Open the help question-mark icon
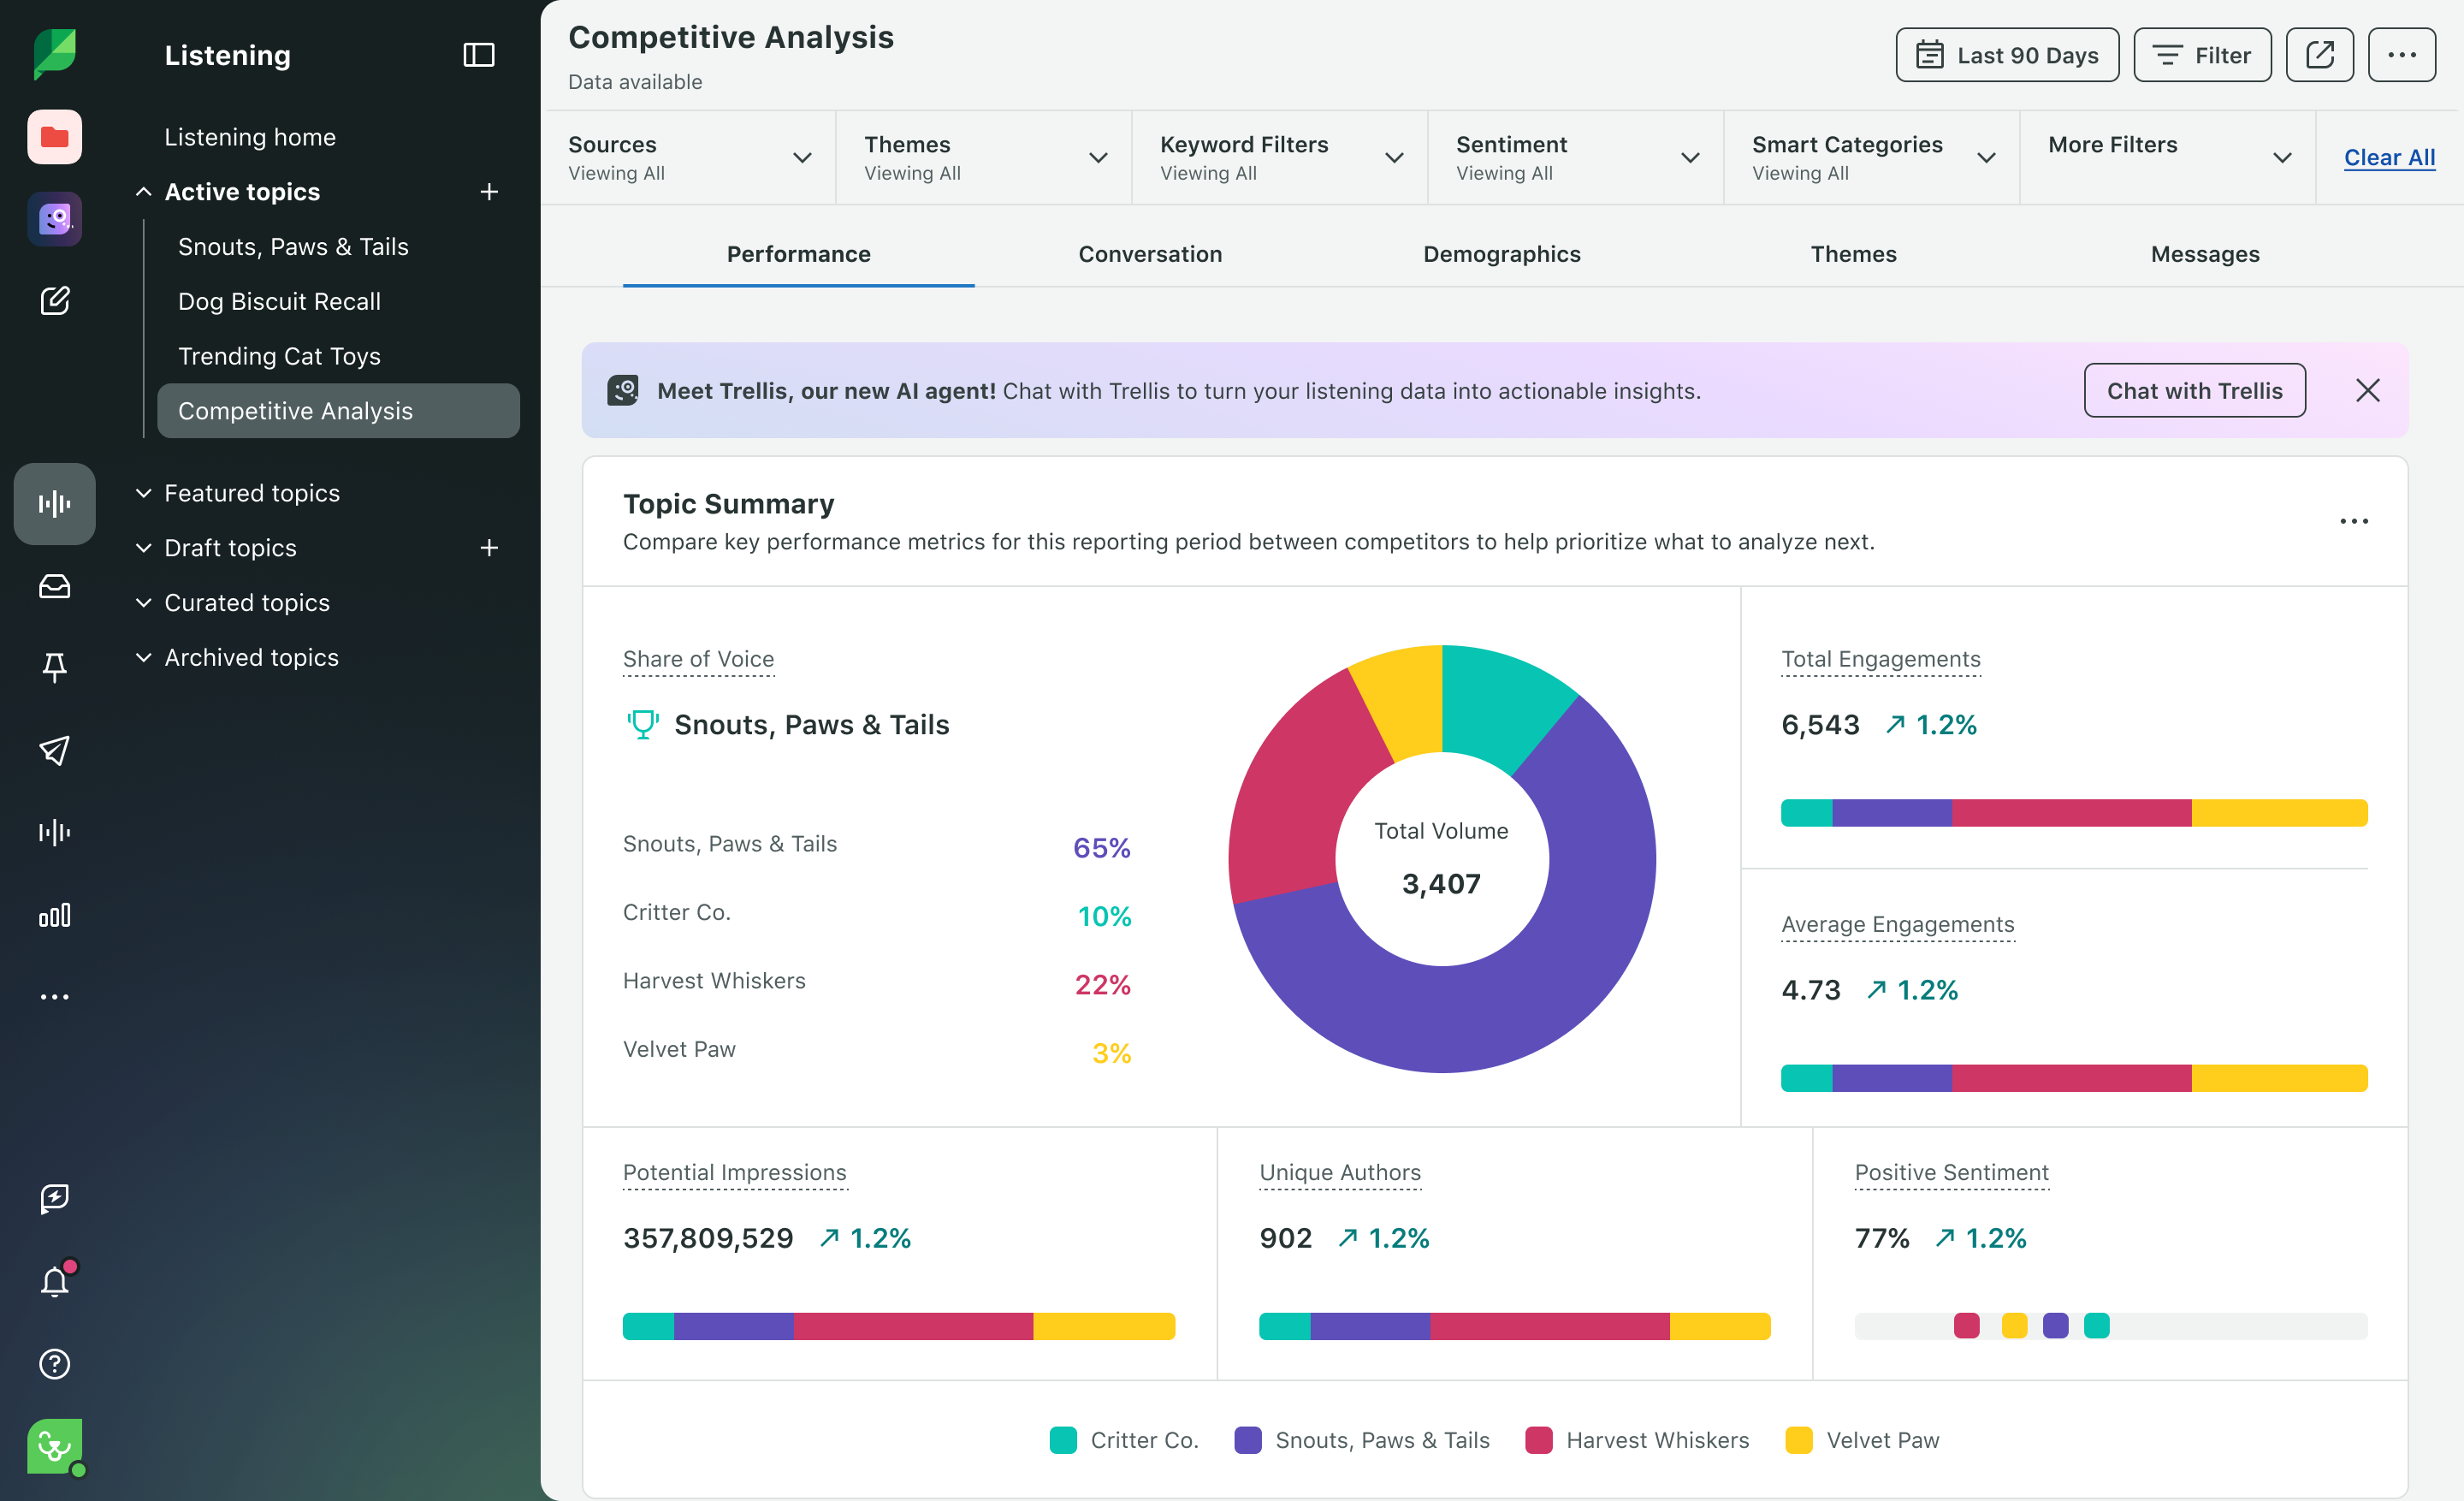The width and height of the screenshot is (2464, 1501). [55, 1363]
